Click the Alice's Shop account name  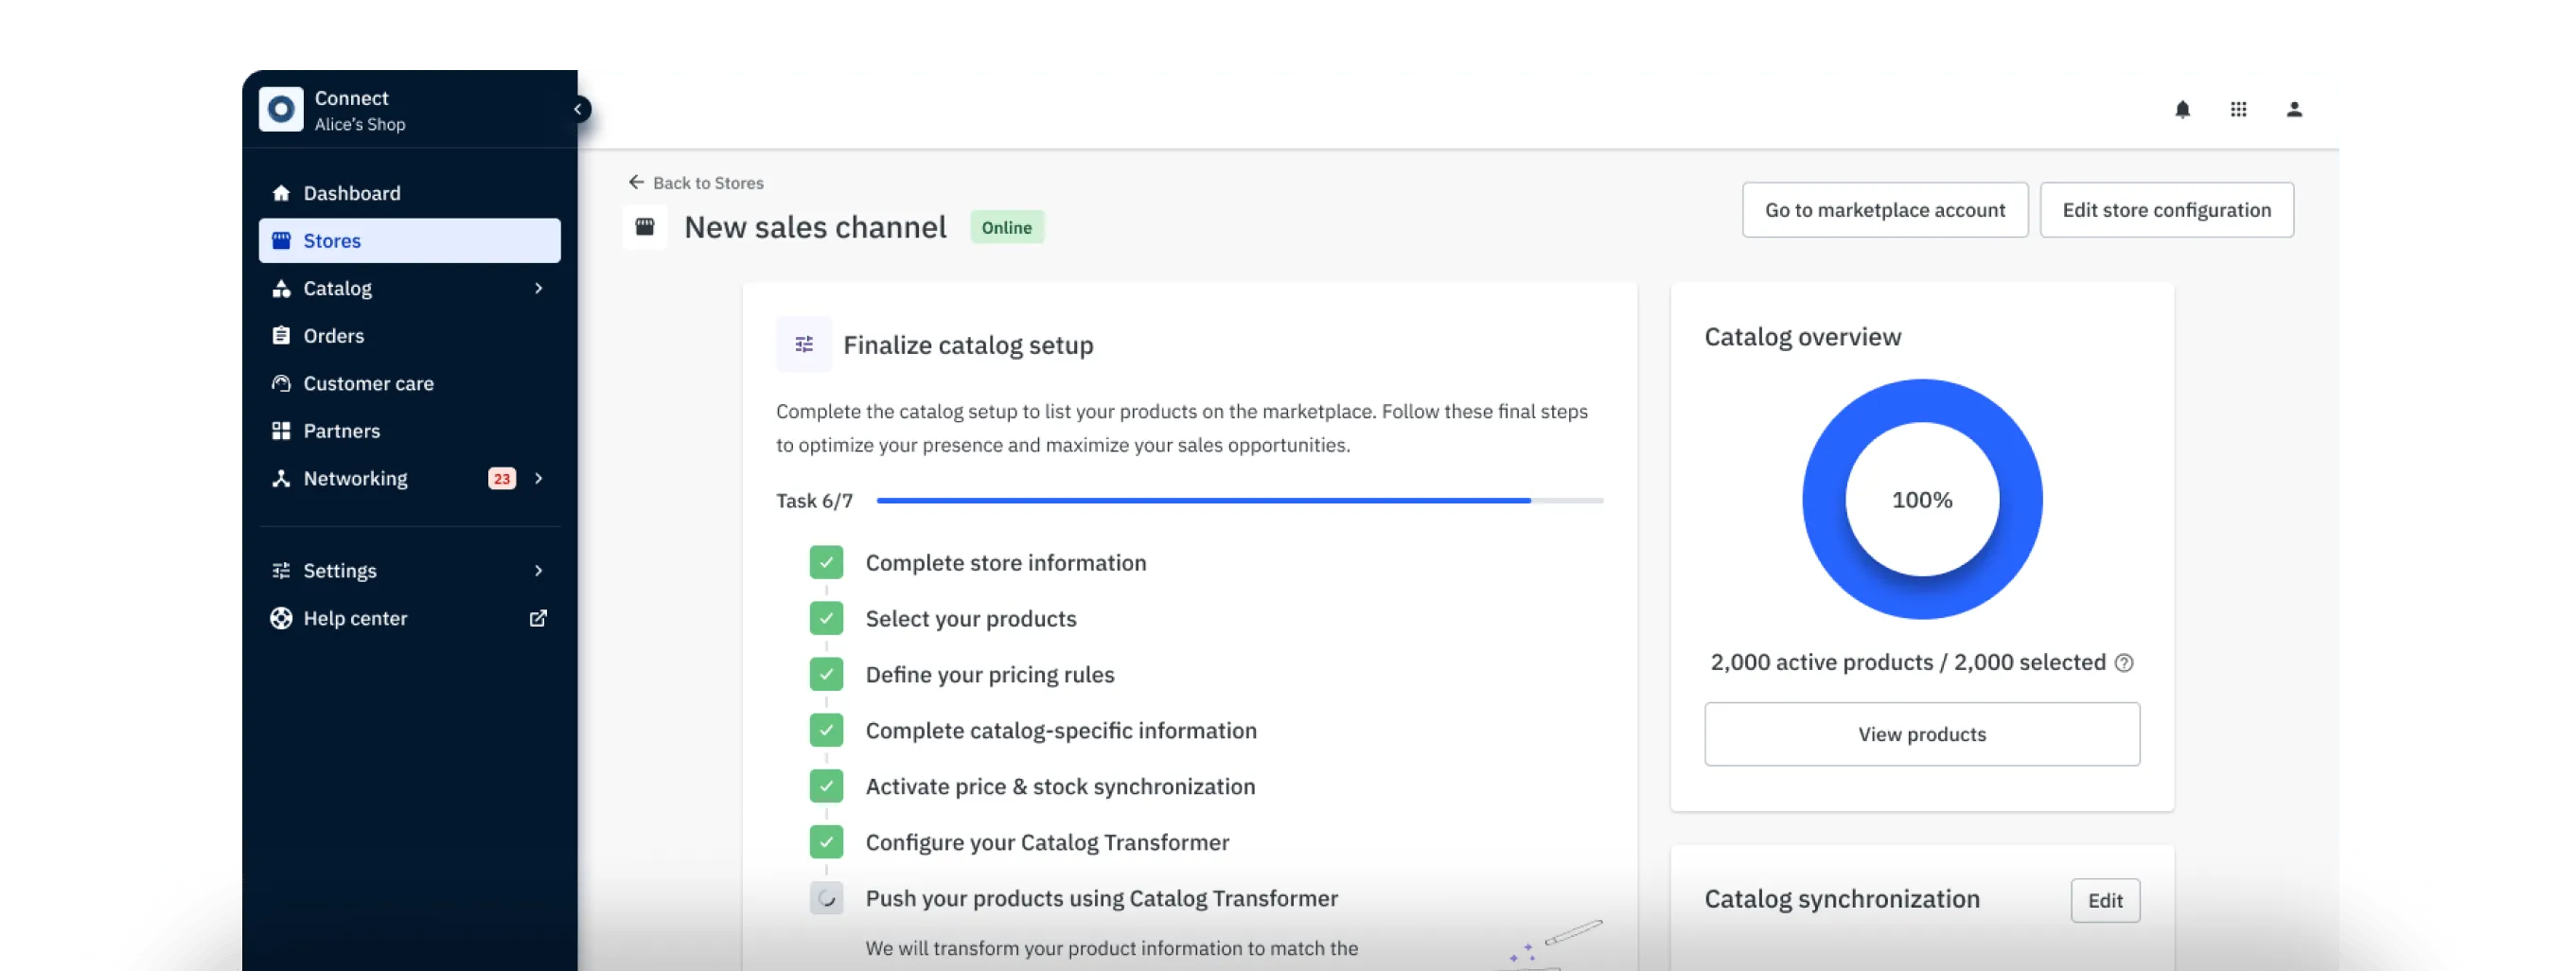point(360,125)
